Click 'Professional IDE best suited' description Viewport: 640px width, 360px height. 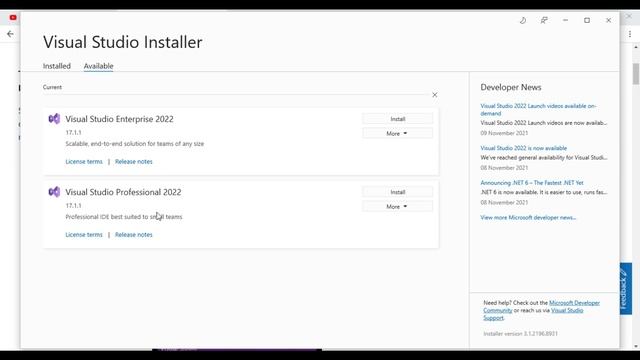124,217
